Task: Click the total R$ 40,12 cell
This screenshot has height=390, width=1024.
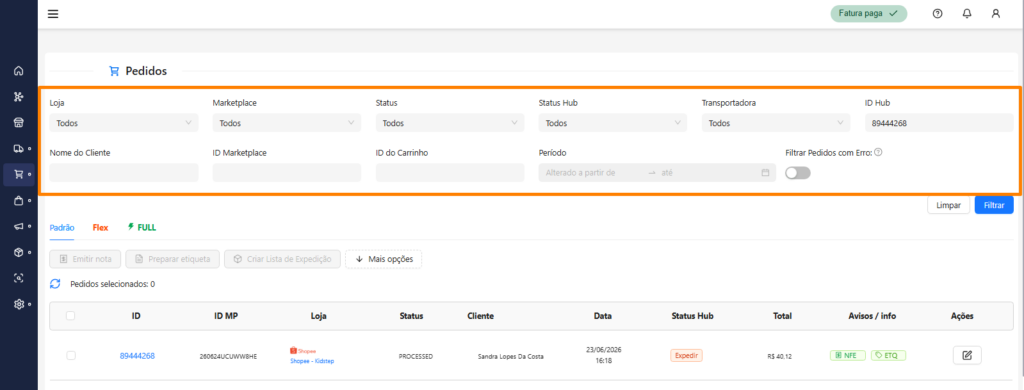Action: 780,357
